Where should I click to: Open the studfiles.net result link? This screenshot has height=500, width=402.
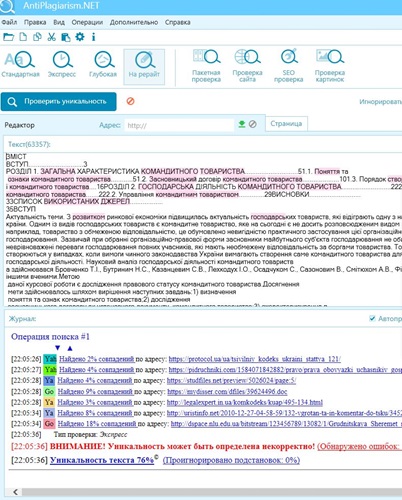tap(231, 380)
